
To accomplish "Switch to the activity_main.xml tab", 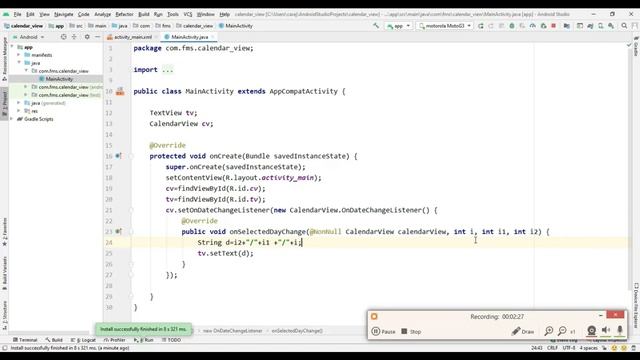I will pyautogui.click(x=132, y=37).
